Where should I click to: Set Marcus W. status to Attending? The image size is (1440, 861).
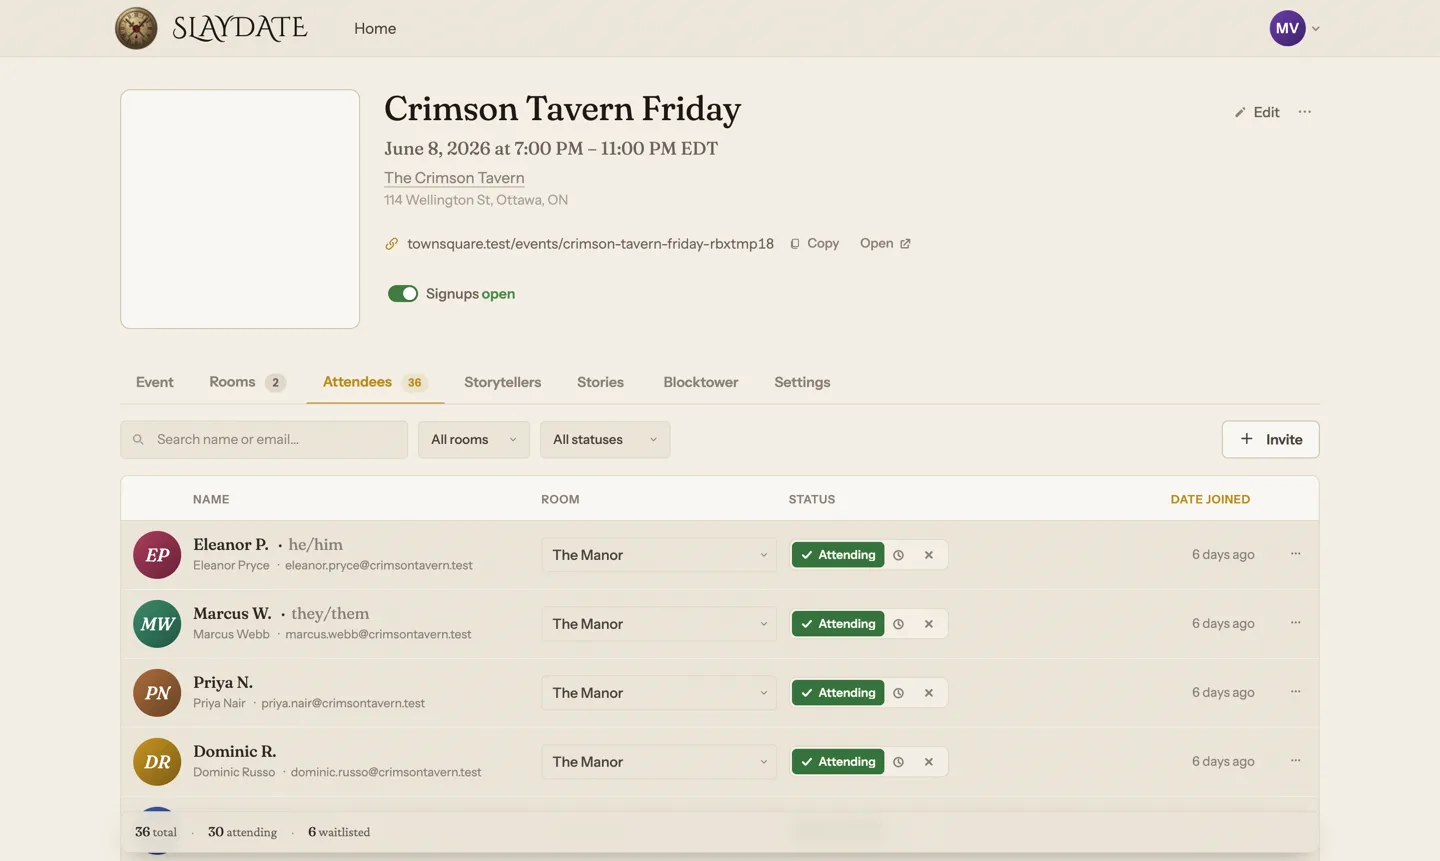(838, 624)
